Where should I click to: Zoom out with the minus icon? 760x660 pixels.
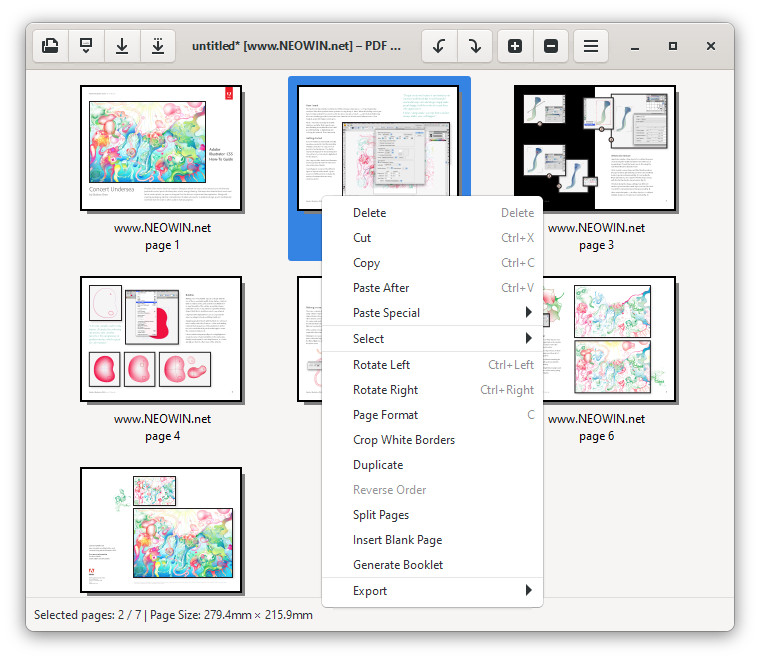point(551,46)
